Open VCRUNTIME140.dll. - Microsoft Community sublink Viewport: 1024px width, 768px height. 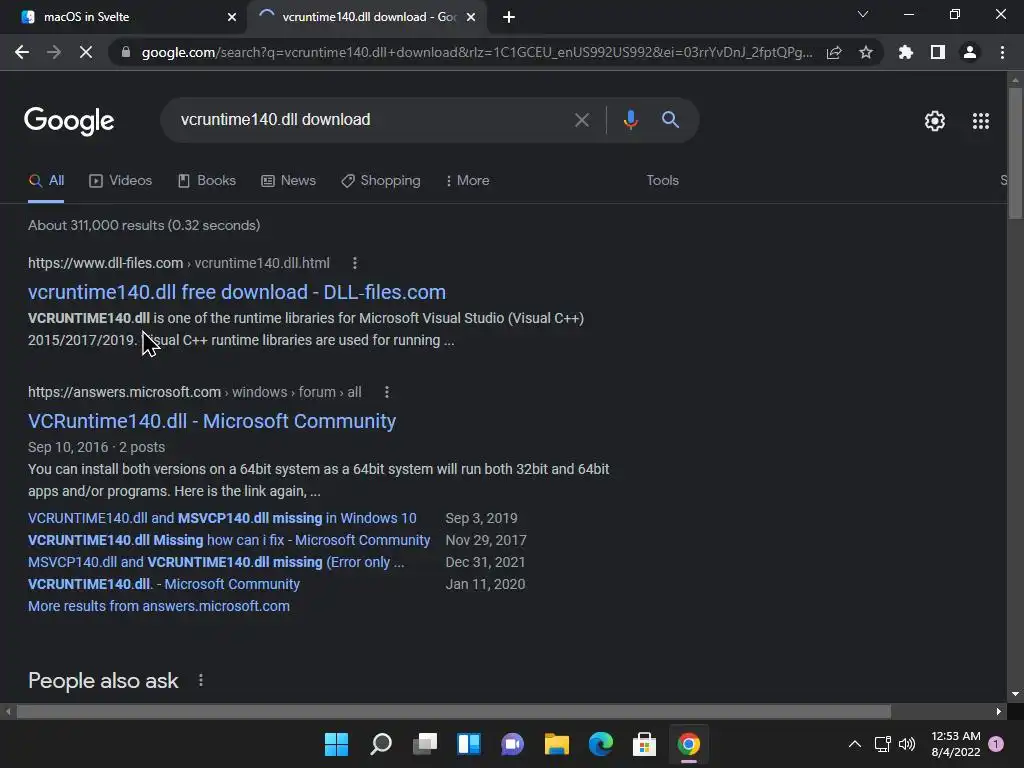tap(164, 584)
